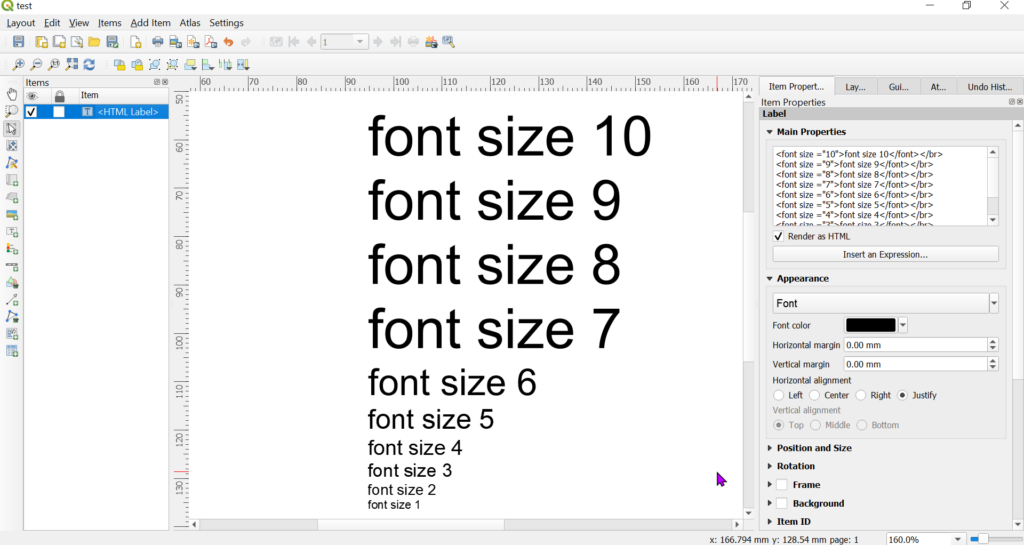Undo the last action

[228, 42]
